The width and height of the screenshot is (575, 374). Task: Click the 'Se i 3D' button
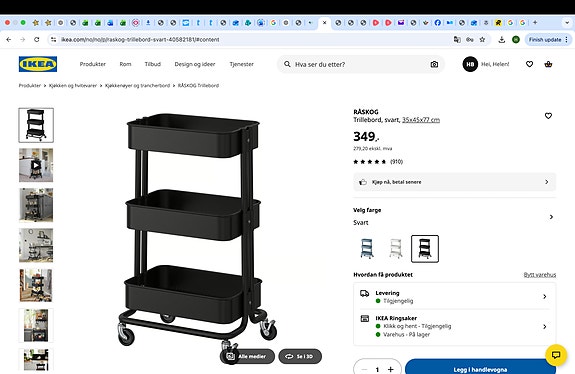click(300, 356)
